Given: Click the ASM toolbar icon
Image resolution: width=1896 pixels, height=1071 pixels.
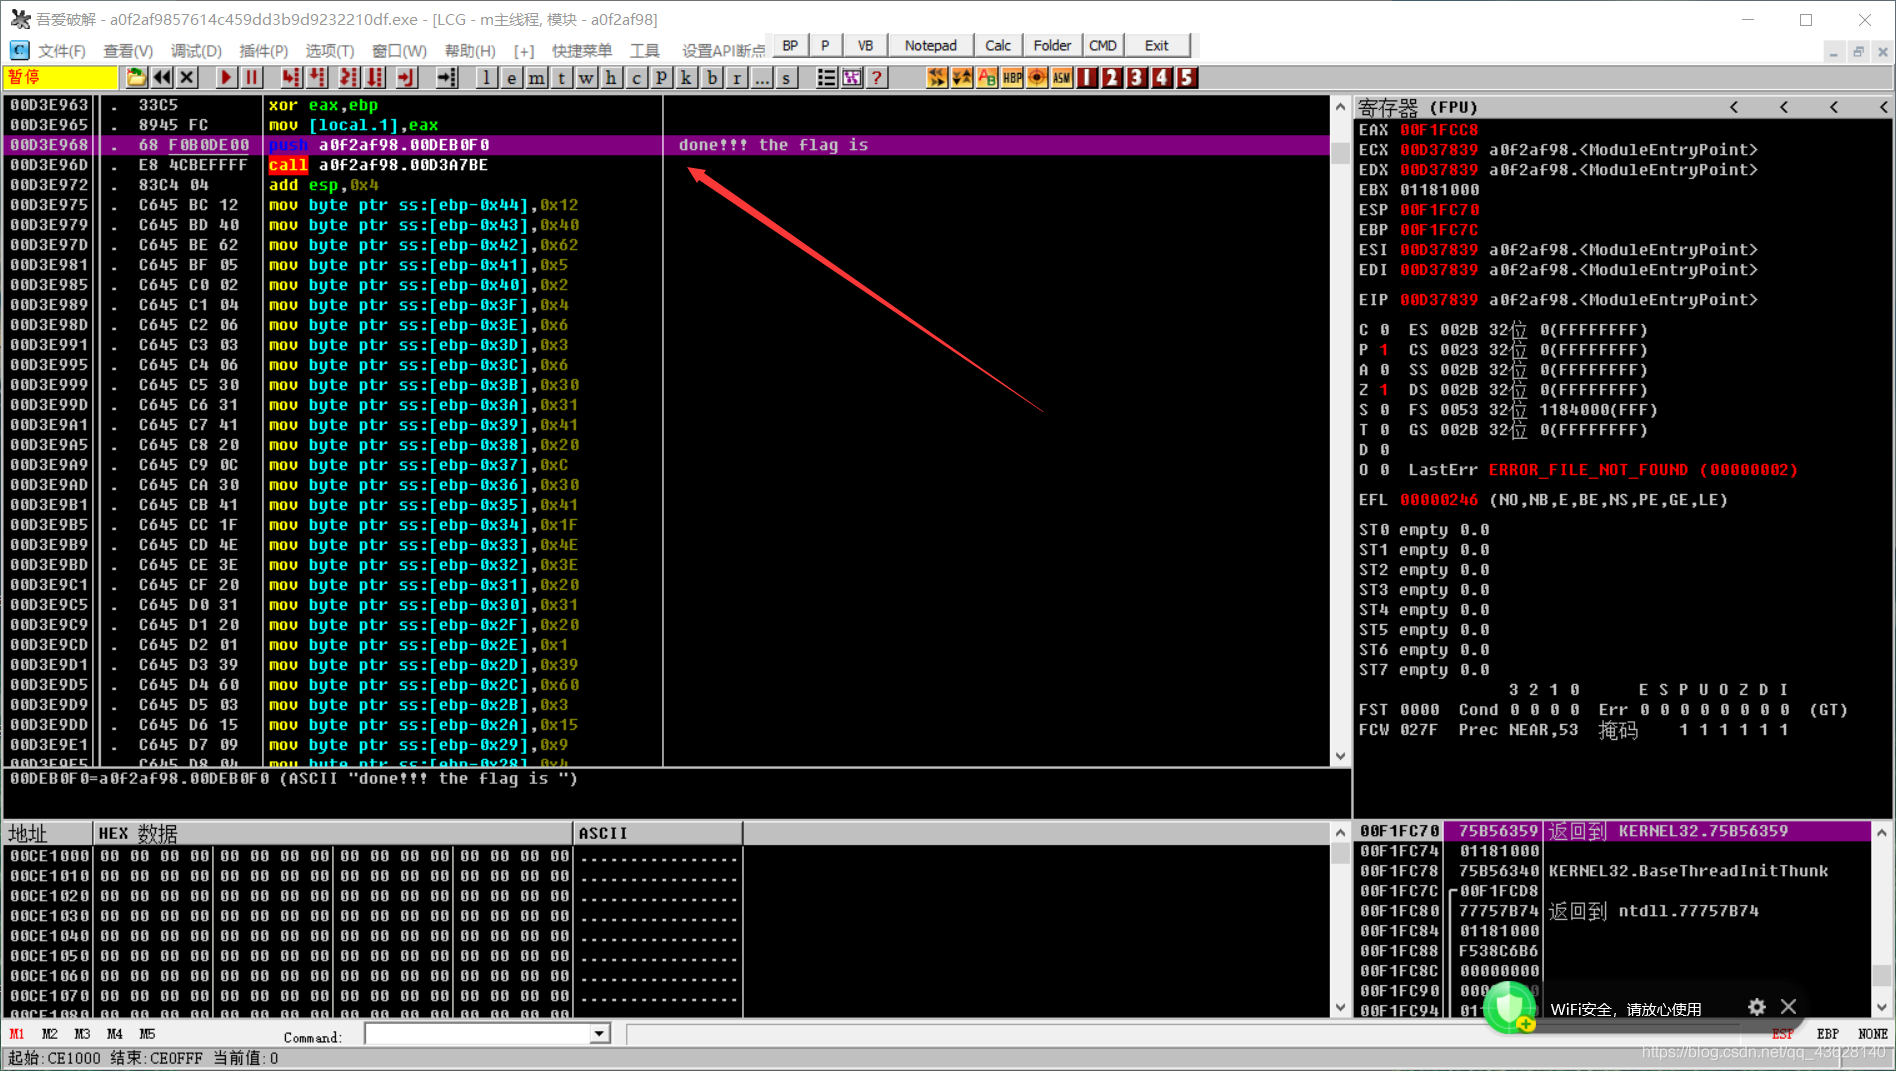Looking at the screenshot, I should [1062, 78].
